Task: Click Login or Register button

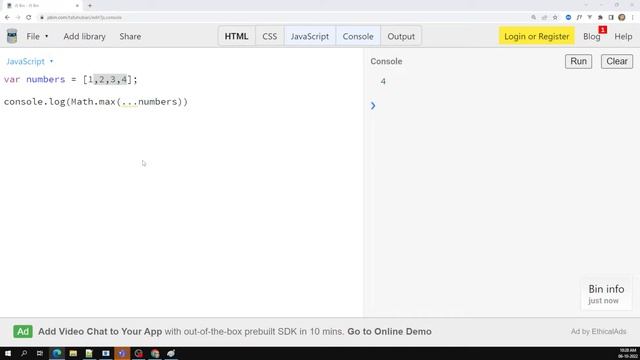Action: (536, 36)
